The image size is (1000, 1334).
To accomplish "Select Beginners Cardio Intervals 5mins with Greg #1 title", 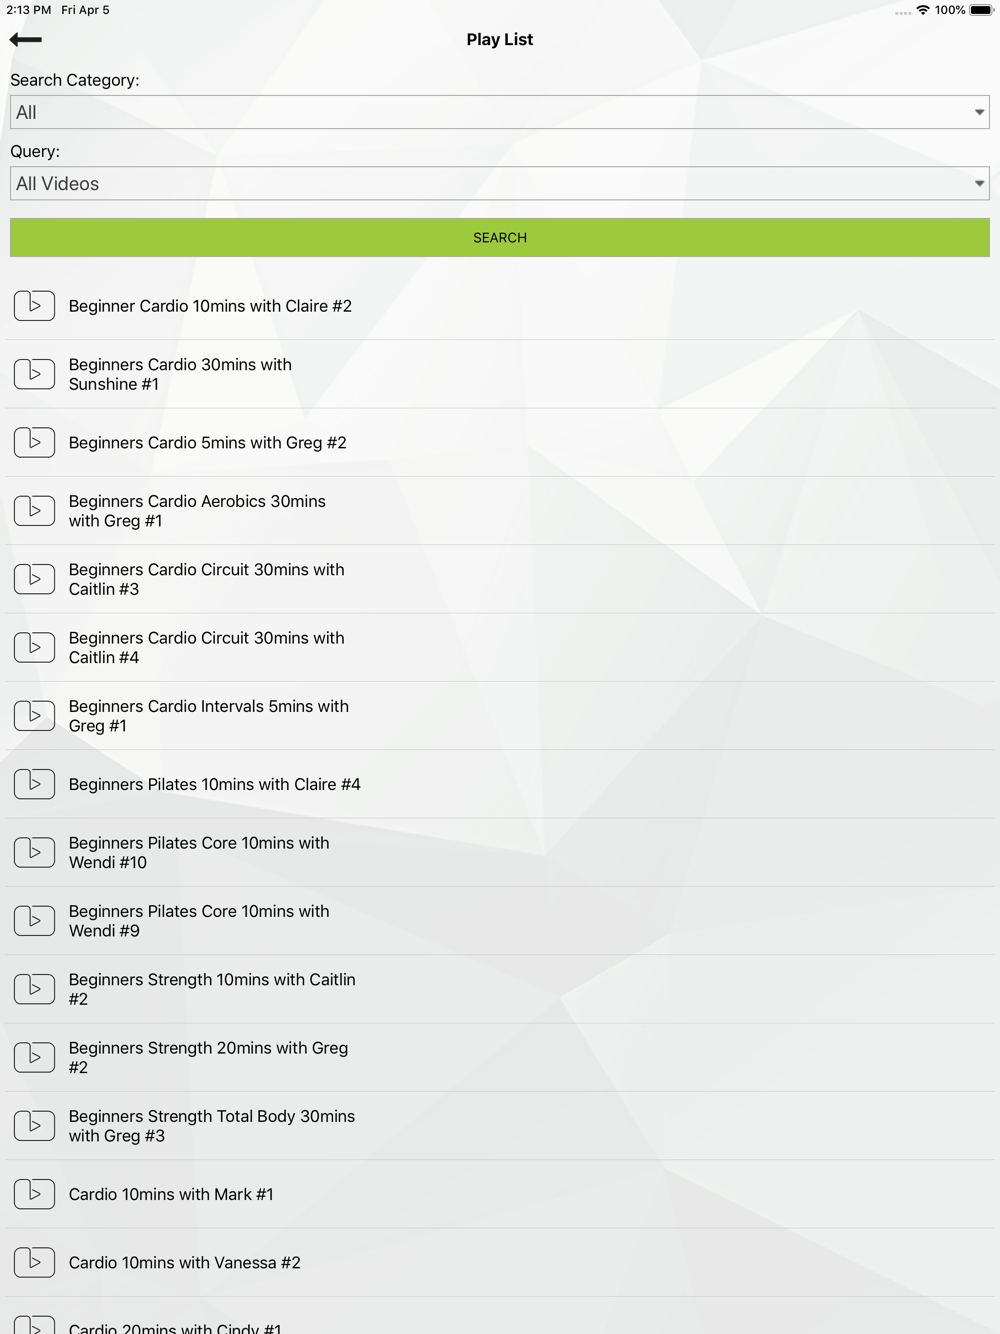I will tap(208, 716).
